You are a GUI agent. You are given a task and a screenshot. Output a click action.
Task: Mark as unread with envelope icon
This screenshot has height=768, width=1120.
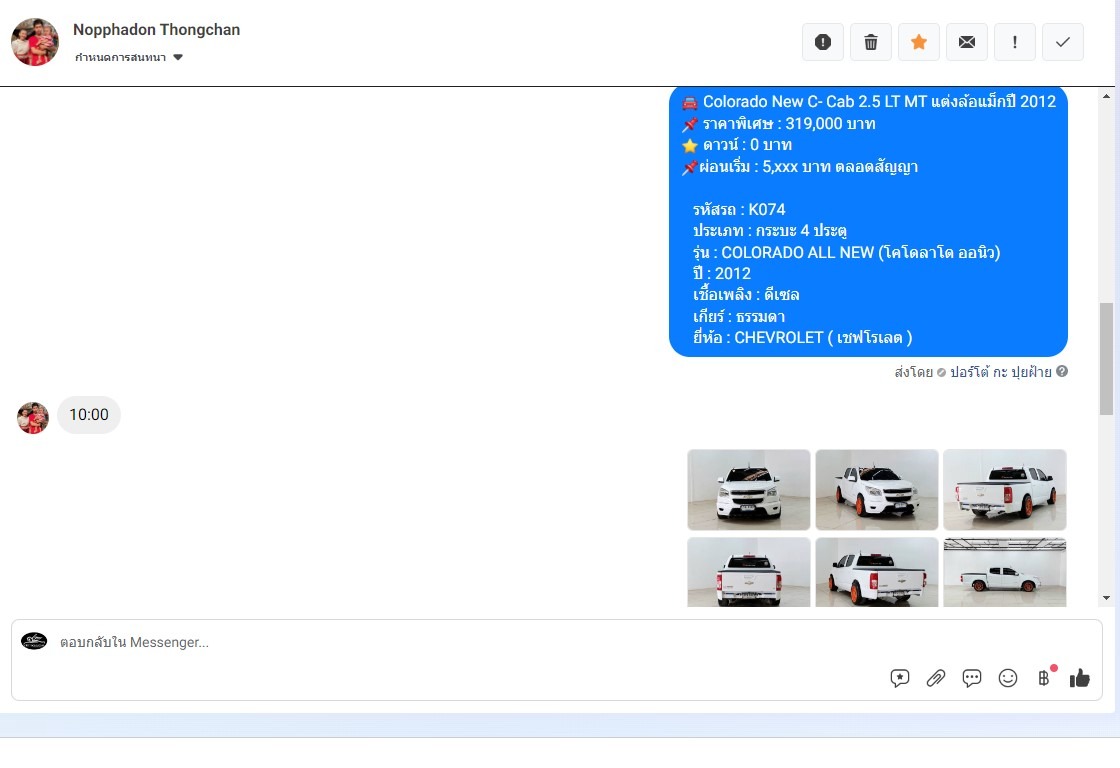click(x=966, y=42)
